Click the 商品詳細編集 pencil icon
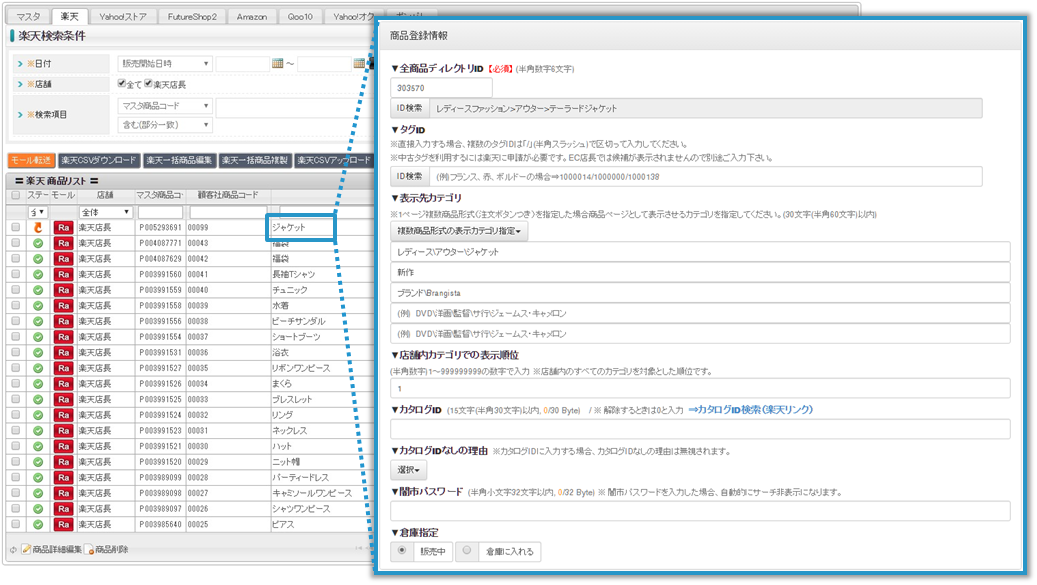This screenshot has height=585, width=1037. pyautogui.click(x=26, y=549)
